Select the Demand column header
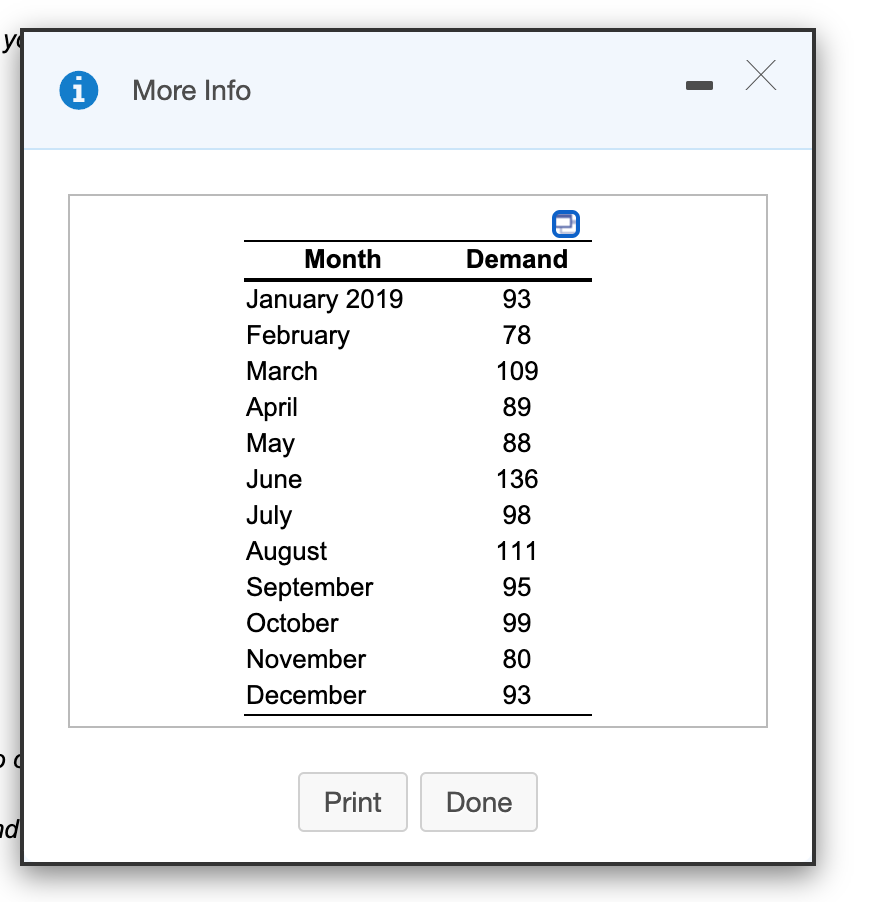This screenshot has height=902, width=880. (516, 259)
